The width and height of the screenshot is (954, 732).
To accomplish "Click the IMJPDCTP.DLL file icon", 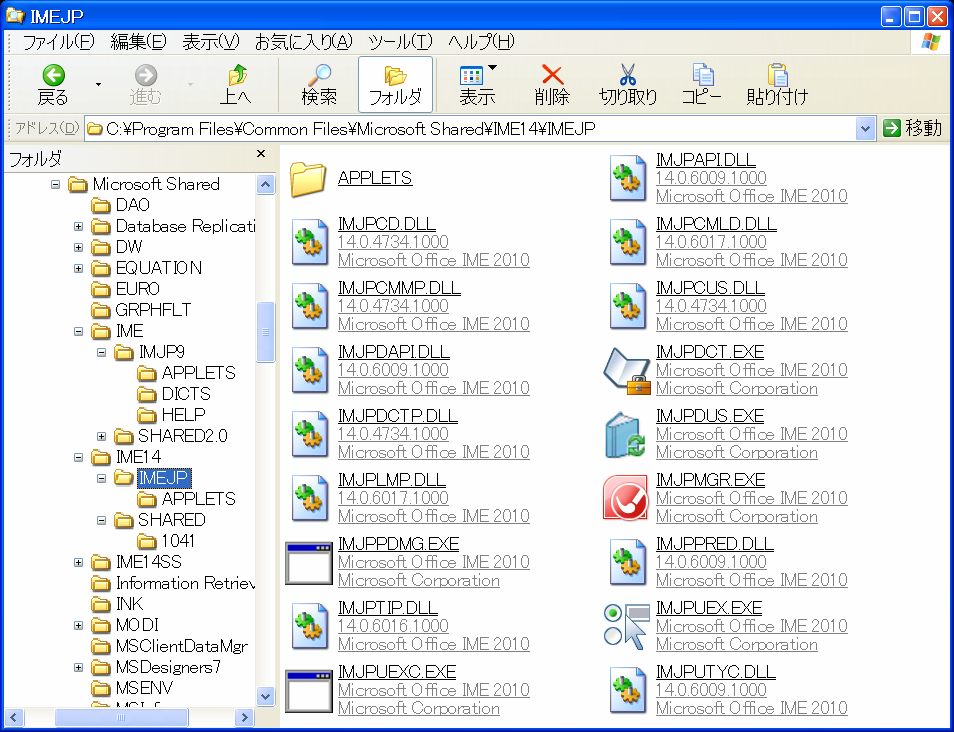I will [x=309, y=434].
